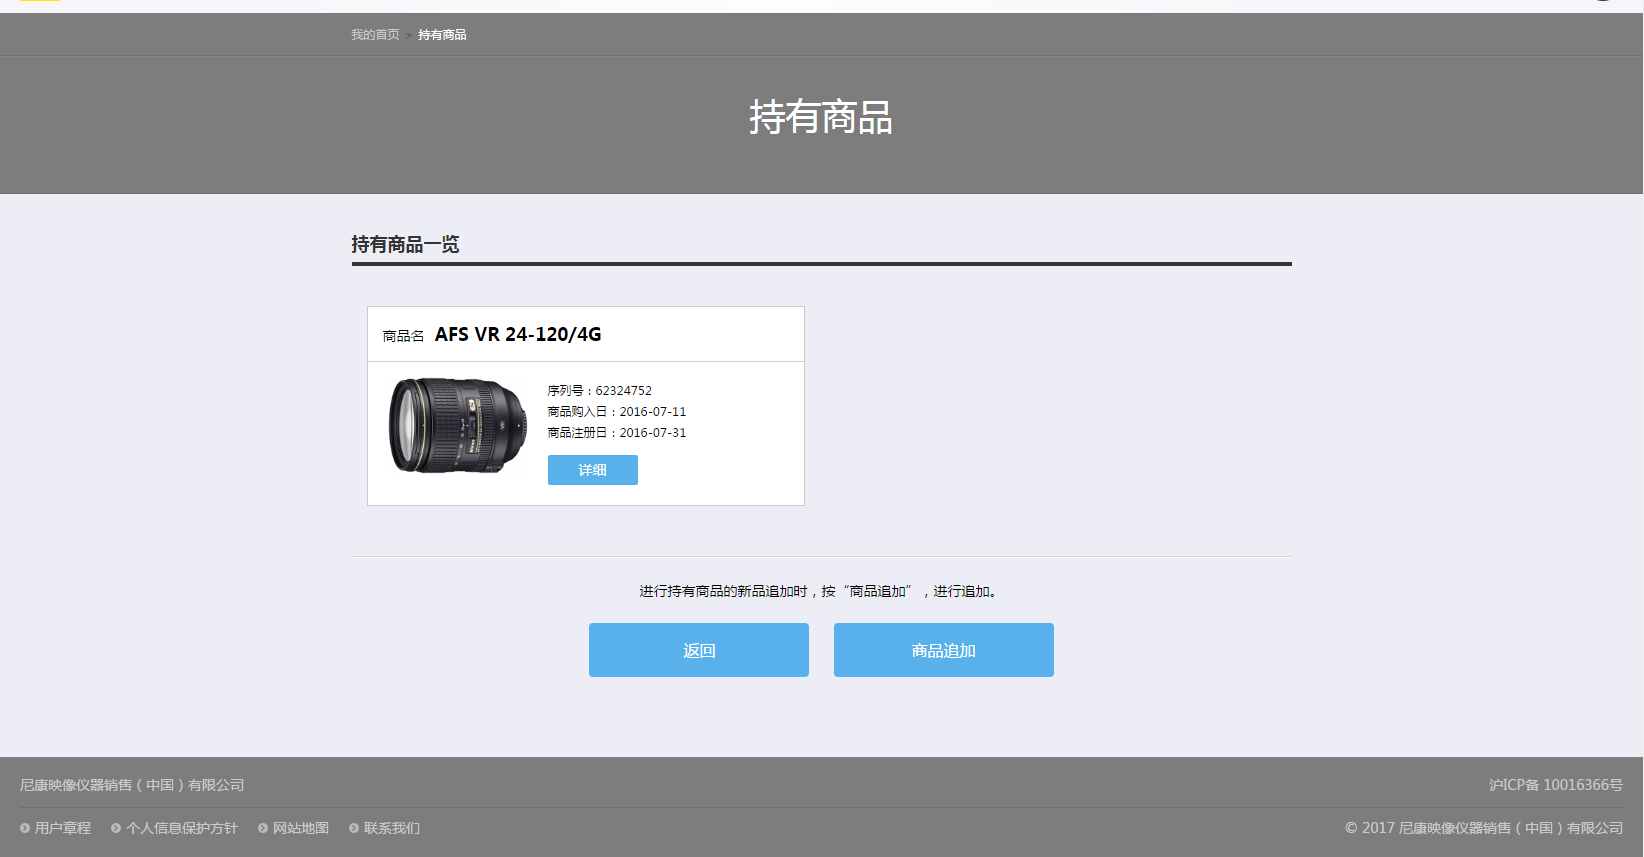1644x857 pixels.
Task: Click the bullet icon beside 用户章程
Action: coord(25,828)
